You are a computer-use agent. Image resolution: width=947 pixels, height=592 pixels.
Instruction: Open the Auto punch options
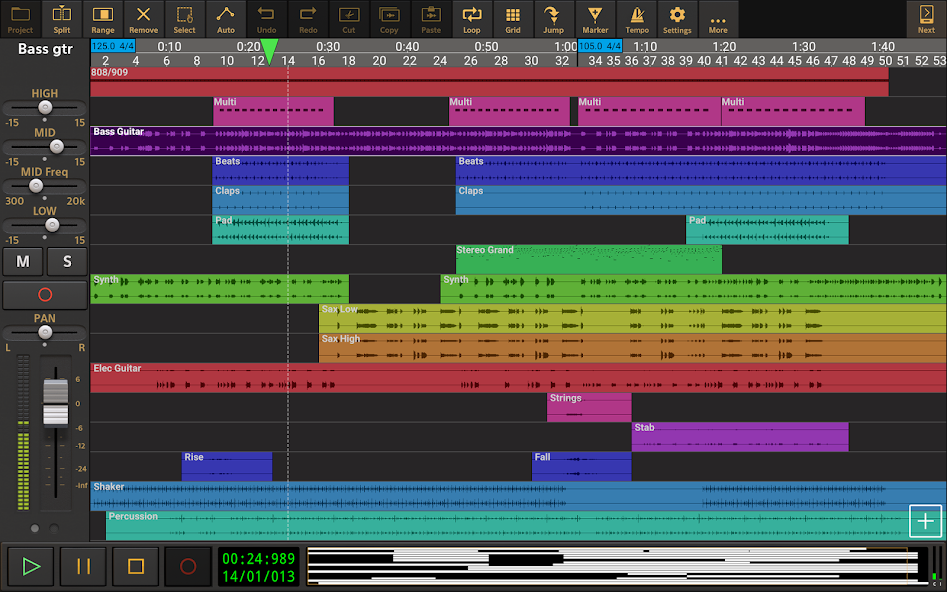[225, 18]
